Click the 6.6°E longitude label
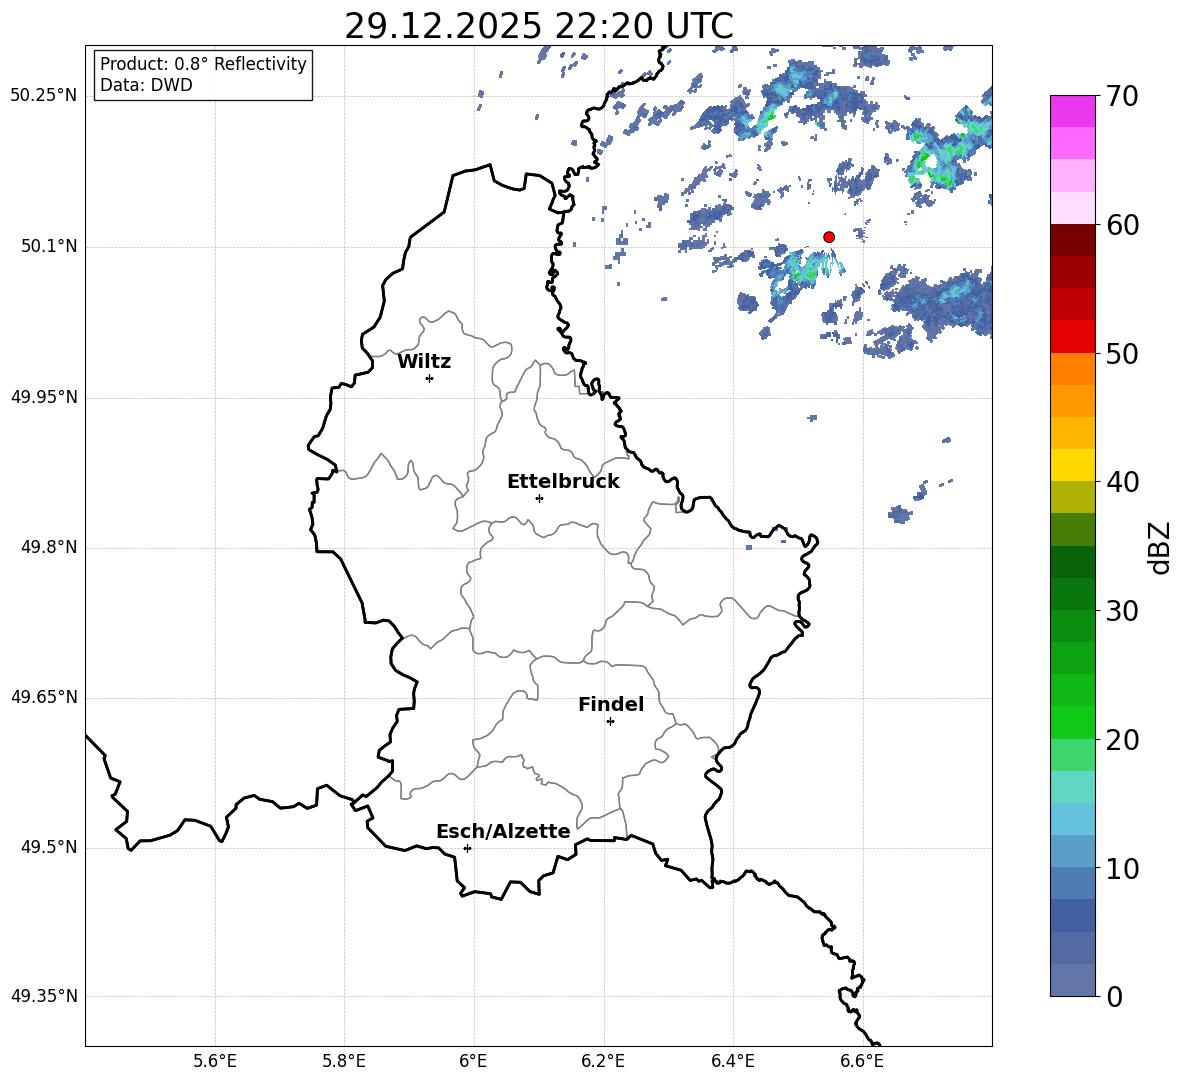 click(862, 1061)
